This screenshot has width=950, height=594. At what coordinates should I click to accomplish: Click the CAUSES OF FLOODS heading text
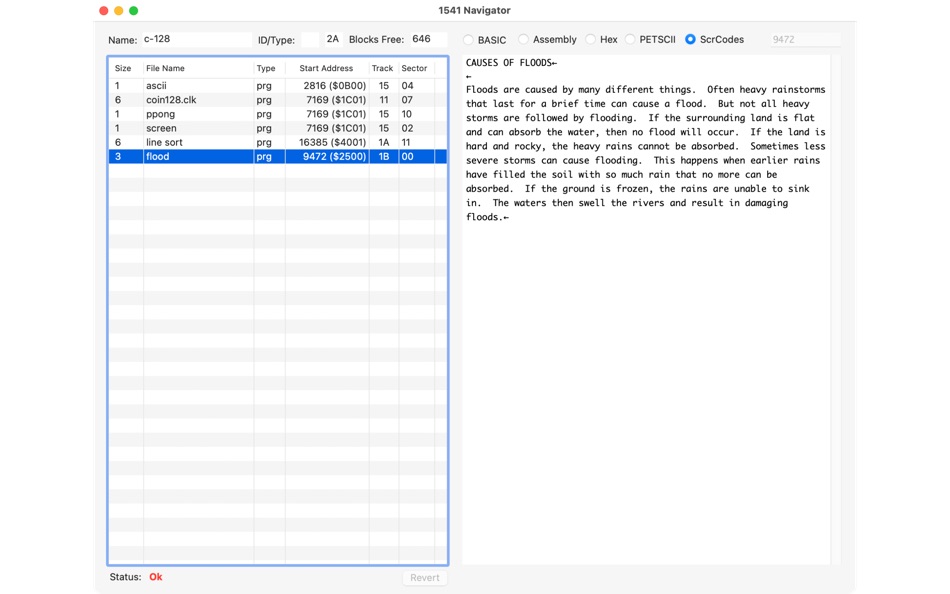click(509, 62)
